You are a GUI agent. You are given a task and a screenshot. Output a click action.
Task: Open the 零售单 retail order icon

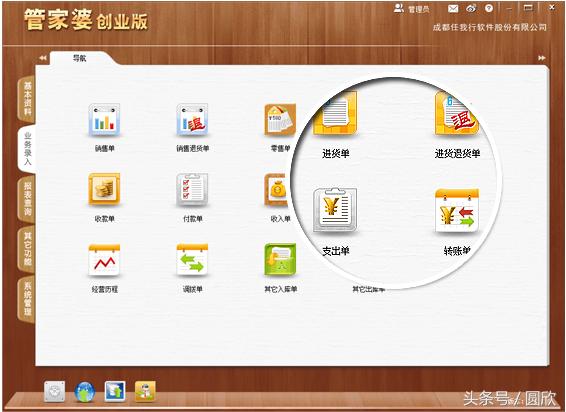point(280,120)
